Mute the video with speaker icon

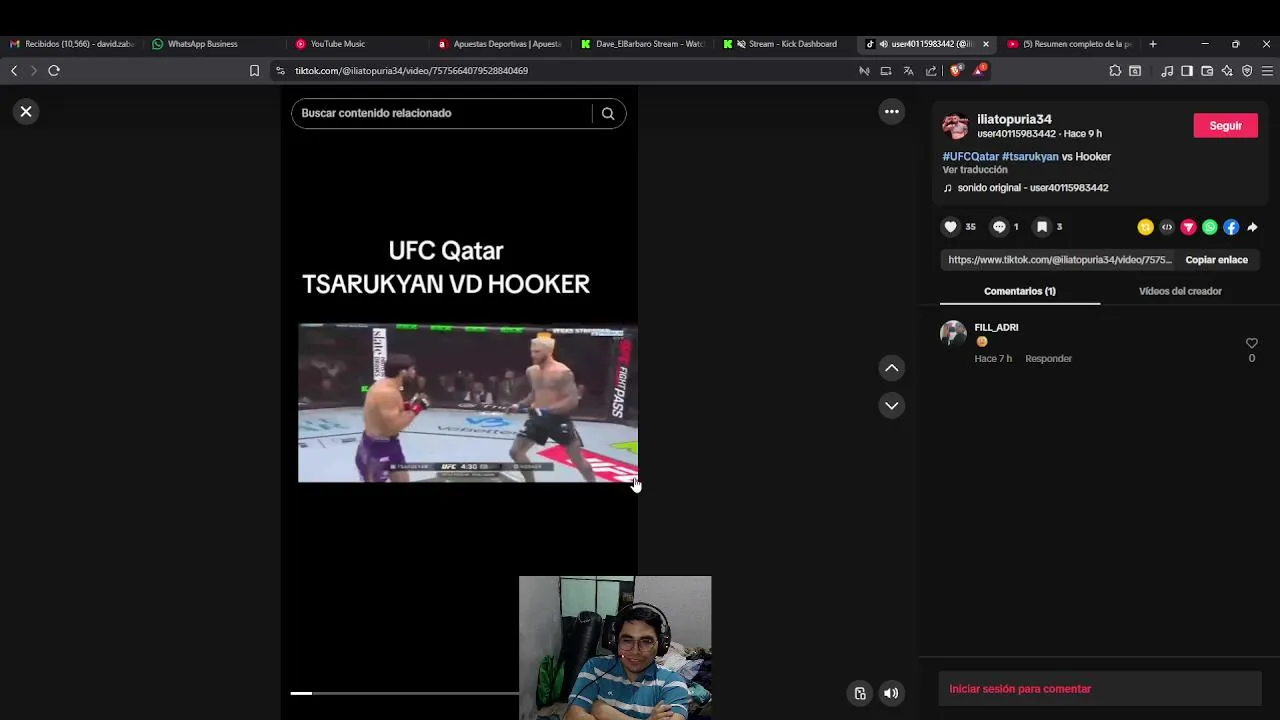pos(891,693)
